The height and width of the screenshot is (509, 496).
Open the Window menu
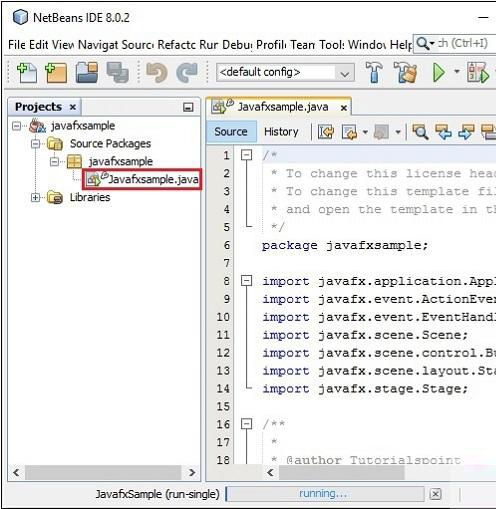pyautogui.click(x=367, y=44)
